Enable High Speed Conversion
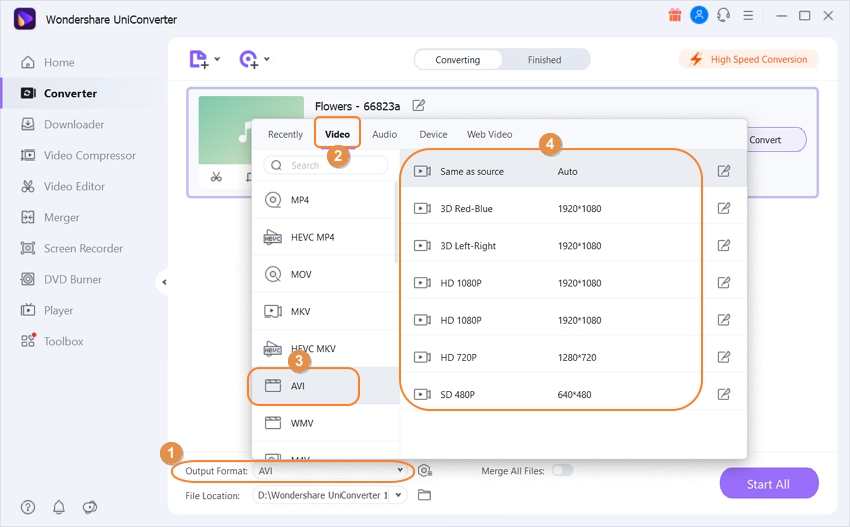This screenshot has width=850, height=527. [x=748, y=59]
